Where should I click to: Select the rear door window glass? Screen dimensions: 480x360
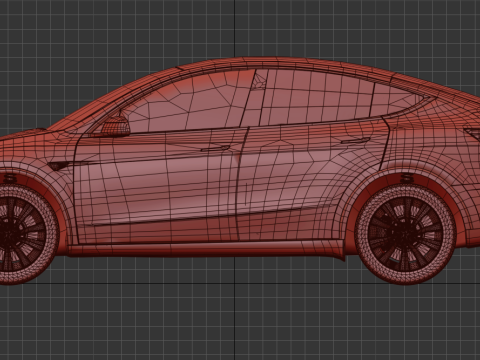317,97
